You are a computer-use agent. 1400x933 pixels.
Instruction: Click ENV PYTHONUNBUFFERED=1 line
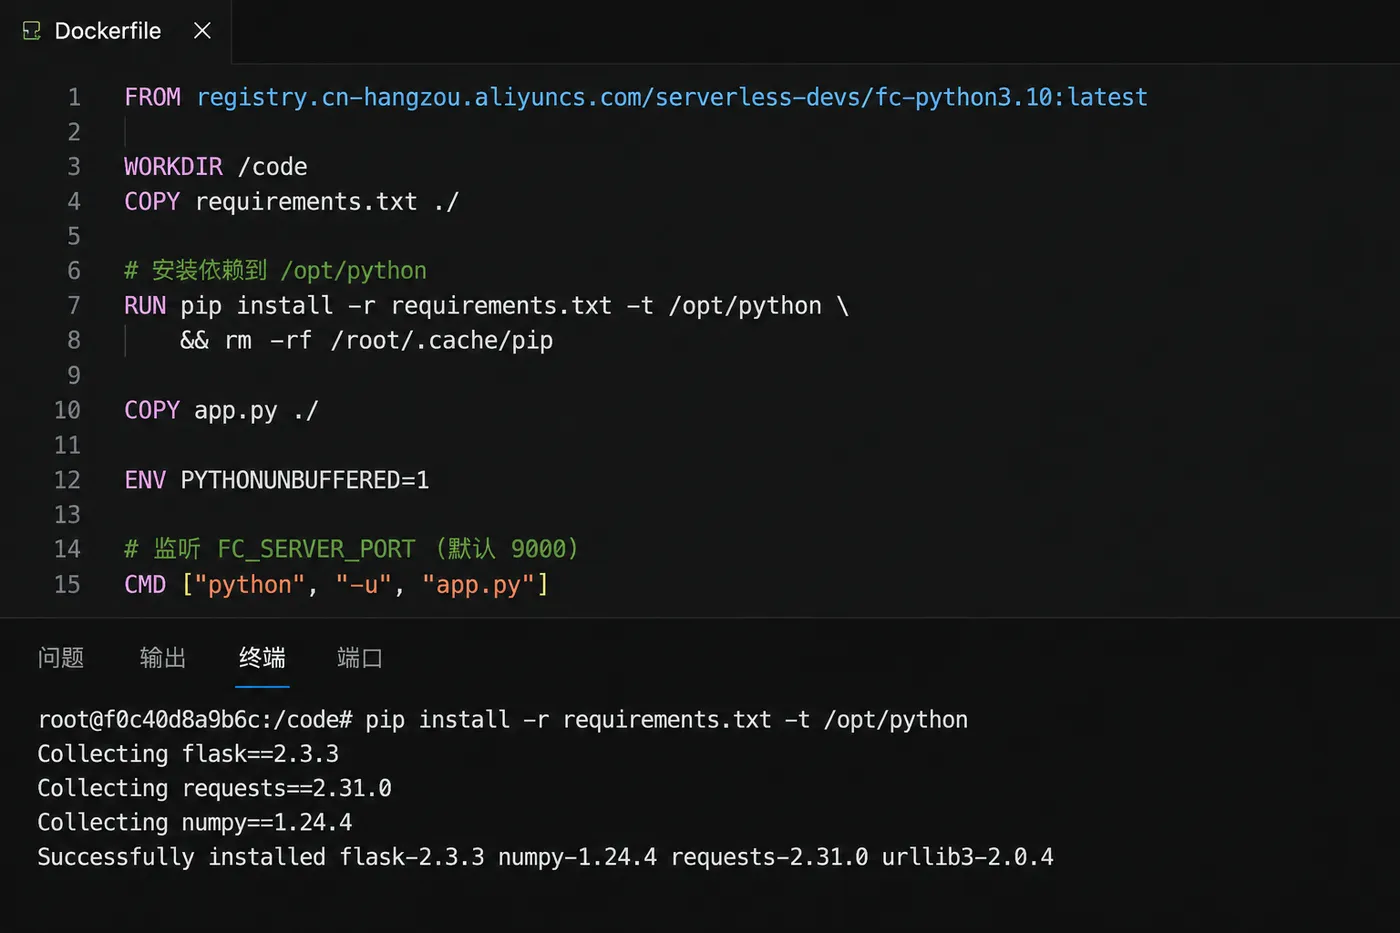pos(277,480)
